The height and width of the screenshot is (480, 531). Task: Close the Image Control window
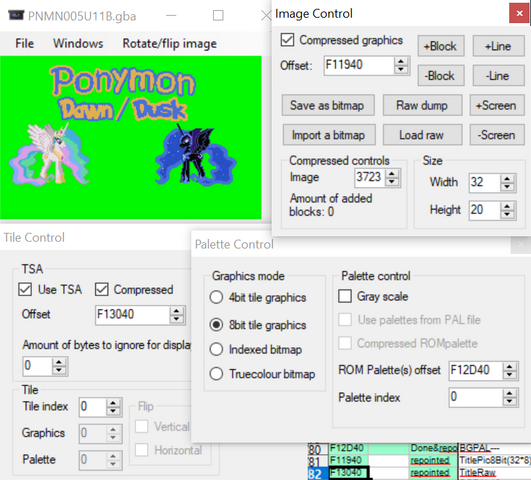tap(519, 13)
